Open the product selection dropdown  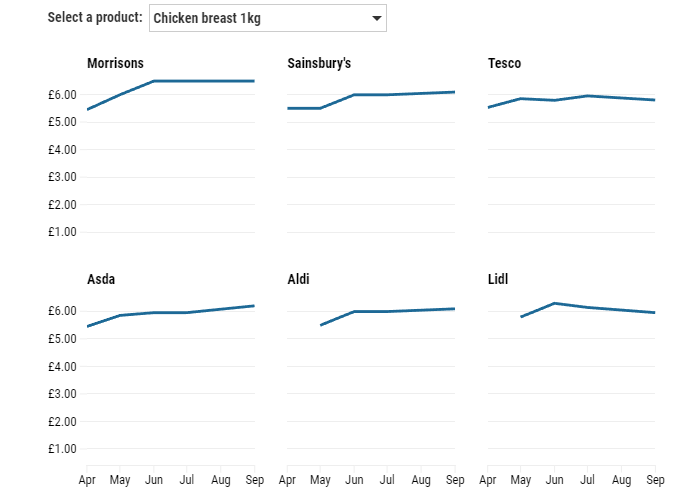tap(266, 18)
